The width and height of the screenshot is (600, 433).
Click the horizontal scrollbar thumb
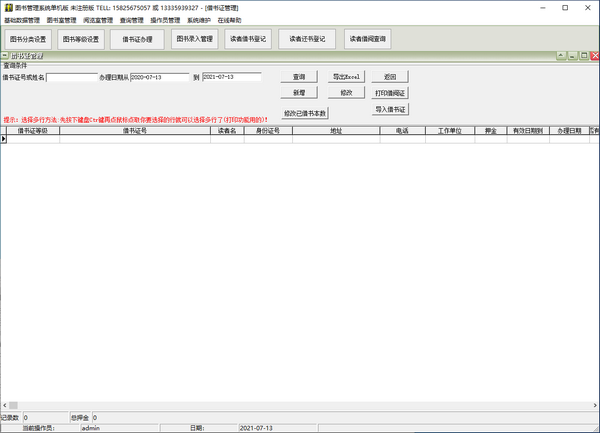pyautogui.click(x=13, y=405)
